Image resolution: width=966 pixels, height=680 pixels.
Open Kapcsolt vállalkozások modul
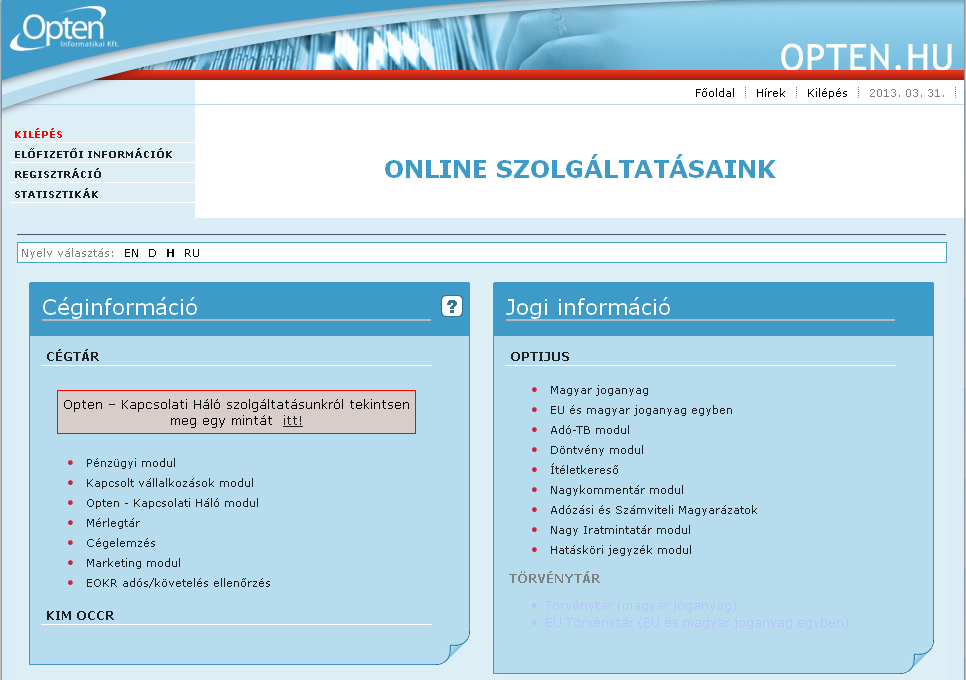pyautogui.click(x=169, y=483)
